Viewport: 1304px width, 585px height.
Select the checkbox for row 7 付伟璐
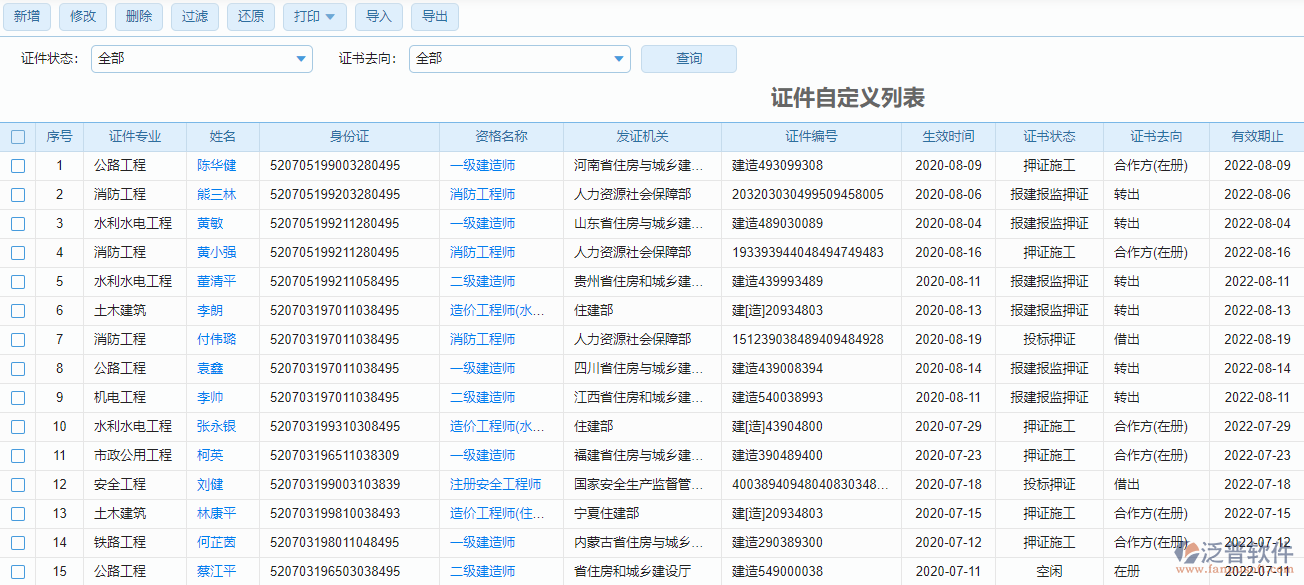(x=18, y=340)
